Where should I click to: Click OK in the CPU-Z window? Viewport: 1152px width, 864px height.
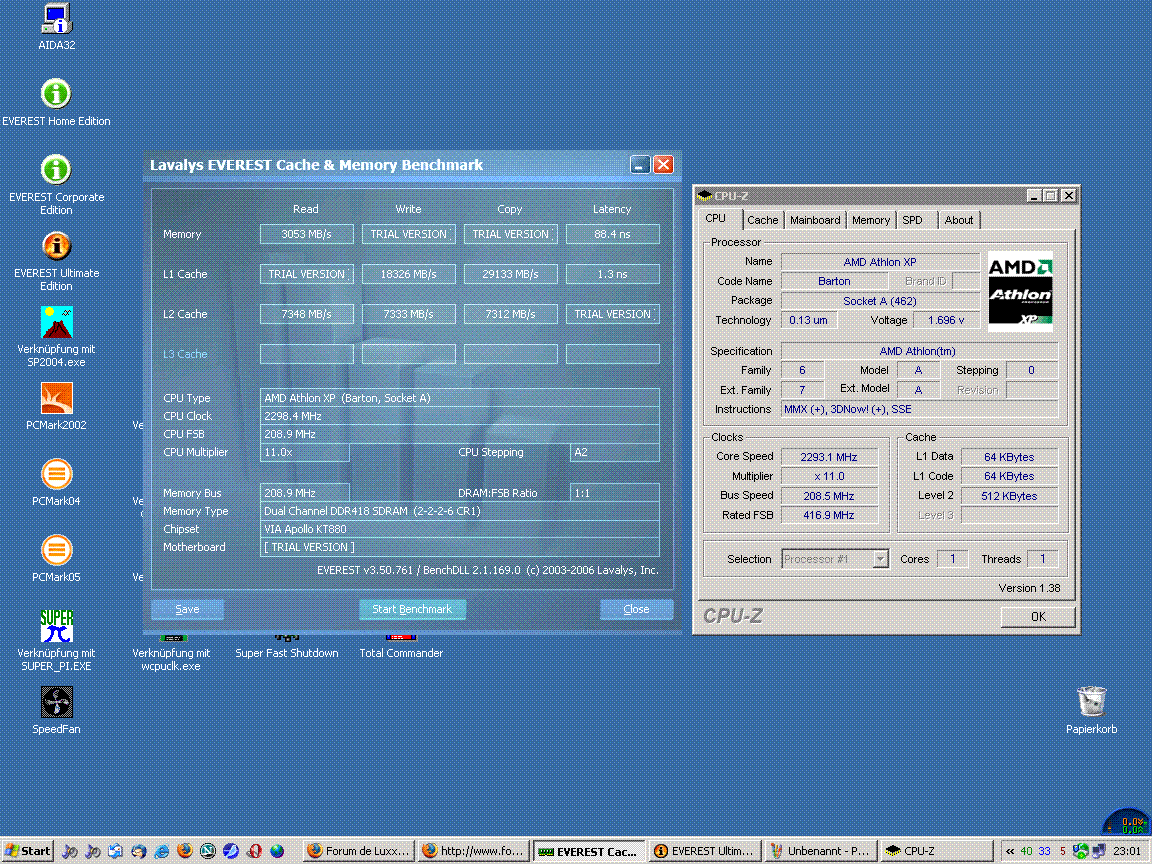tap(1038, 616)
